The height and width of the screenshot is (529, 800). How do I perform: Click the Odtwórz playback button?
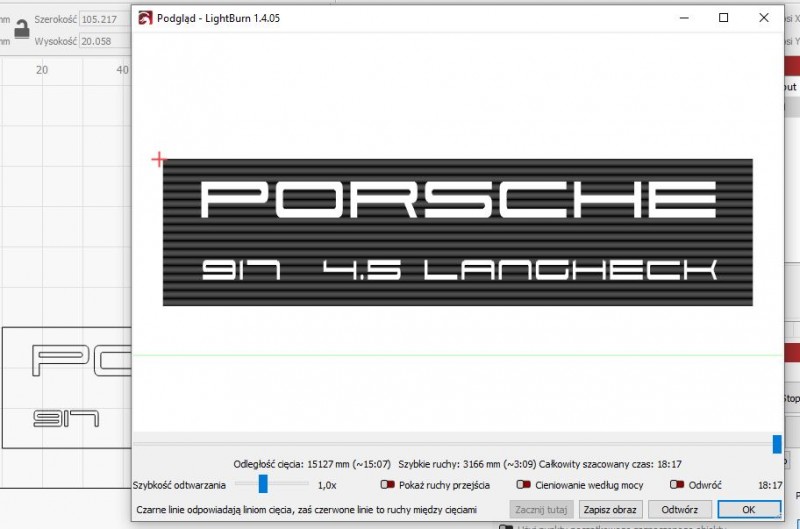click(x=680, y=509)
